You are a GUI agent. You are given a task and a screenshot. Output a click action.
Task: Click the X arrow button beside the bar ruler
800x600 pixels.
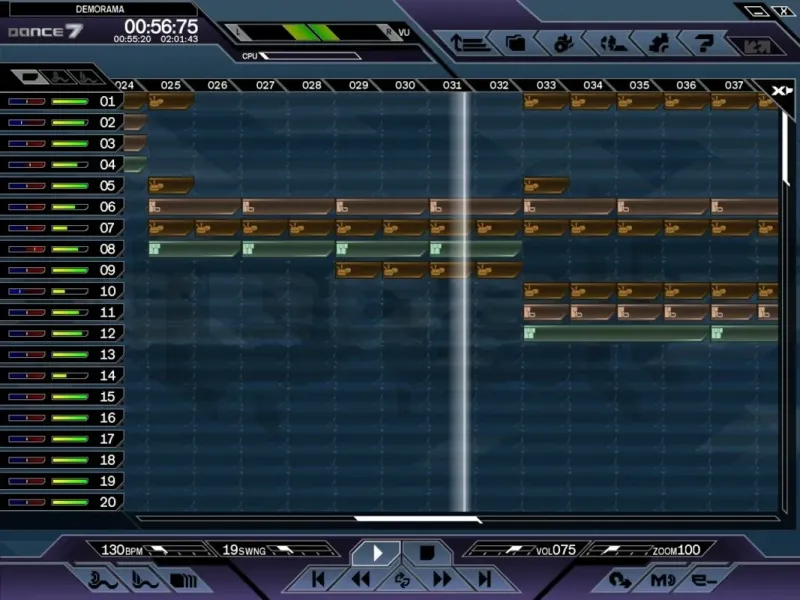(x=781, y=91)
